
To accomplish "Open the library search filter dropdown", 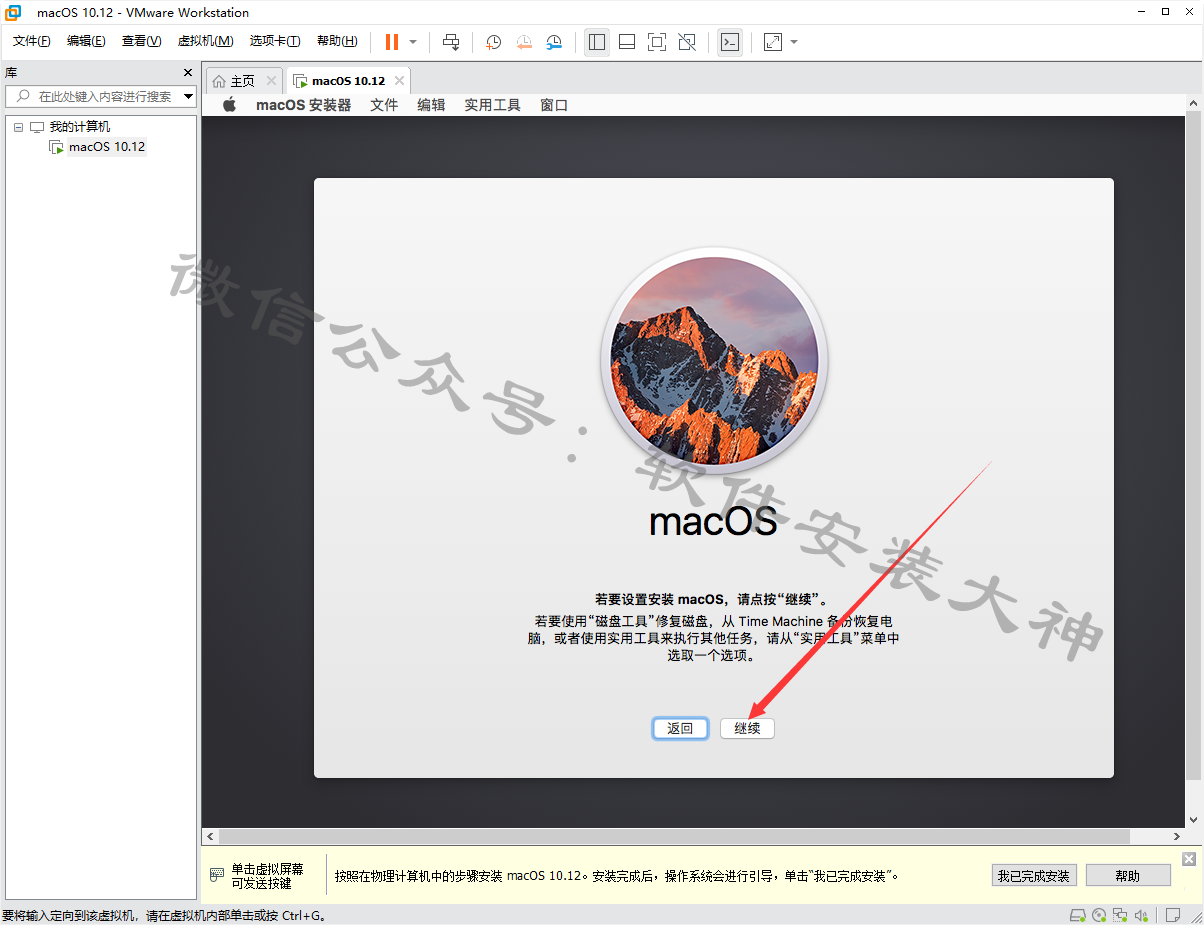I will pyautogui.click(x=189, y=96).
